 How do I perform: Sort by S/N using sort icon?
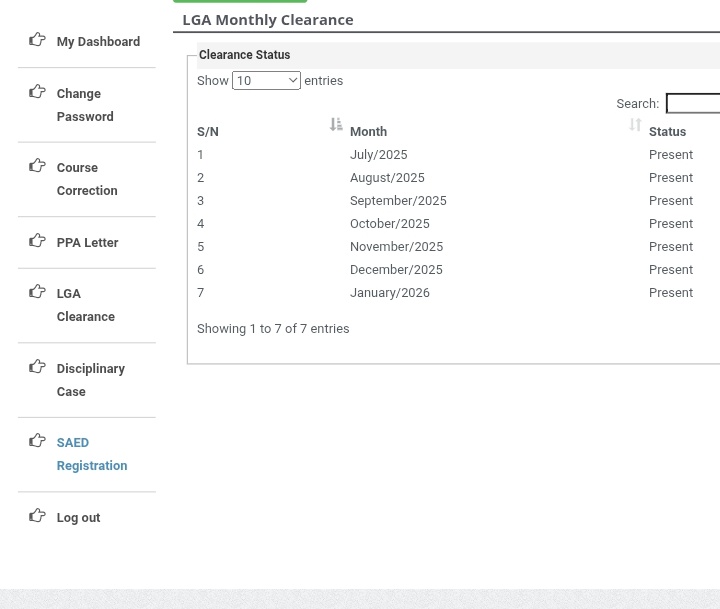coord(336,124)
